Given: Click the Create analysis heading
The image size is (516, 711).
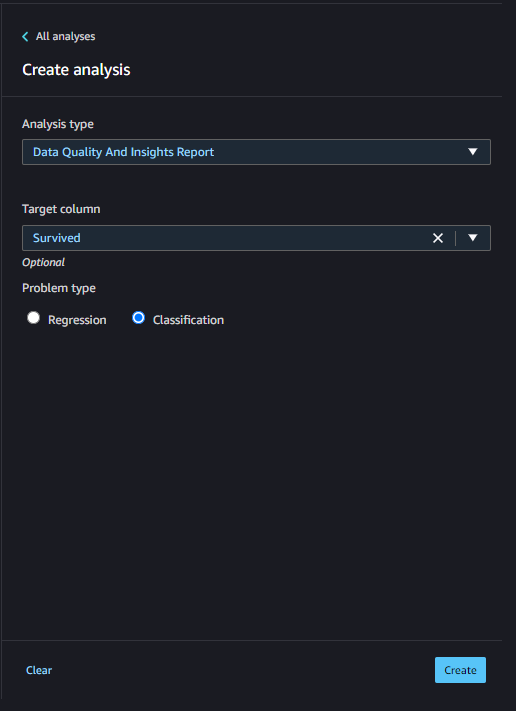Looking at the screenshot, I should (76, 70).
